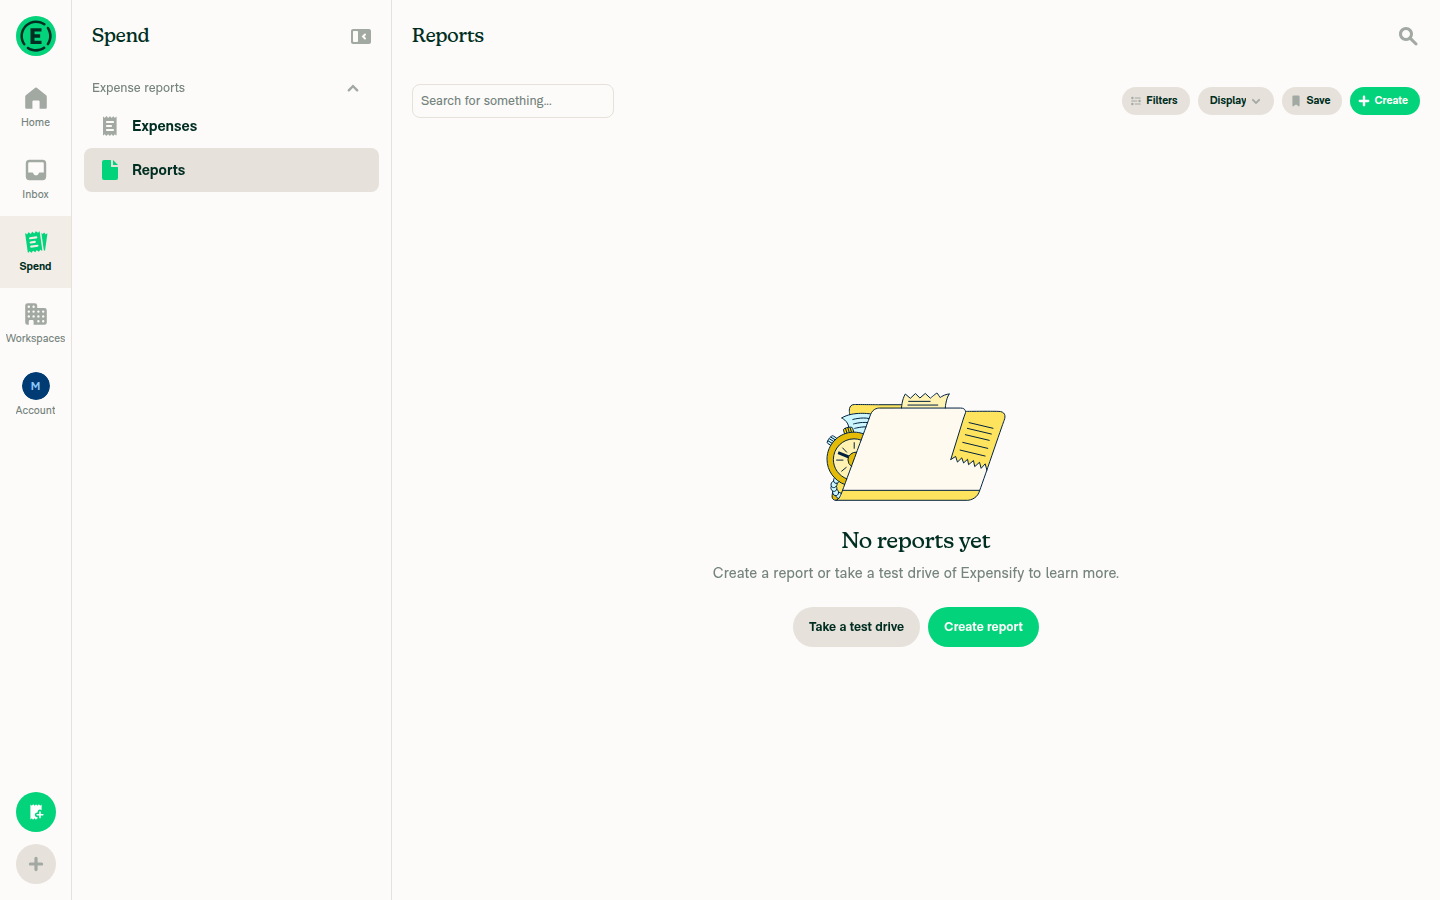This screenshot has width=1440, height=900.
Task: Collapse the Spend sidebar panel
Action: (x=361, y=36)
